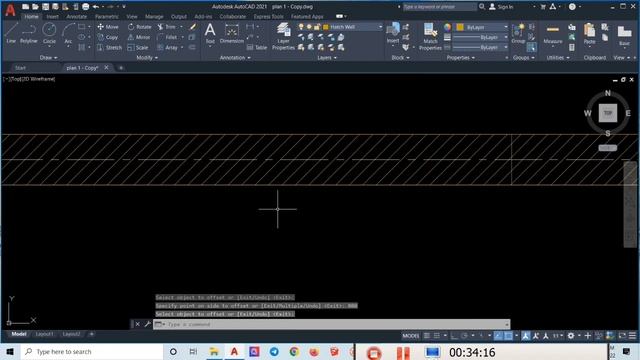
Task: Switch to the Parametric ribbon tab
Action: click(x=107, y=17)
